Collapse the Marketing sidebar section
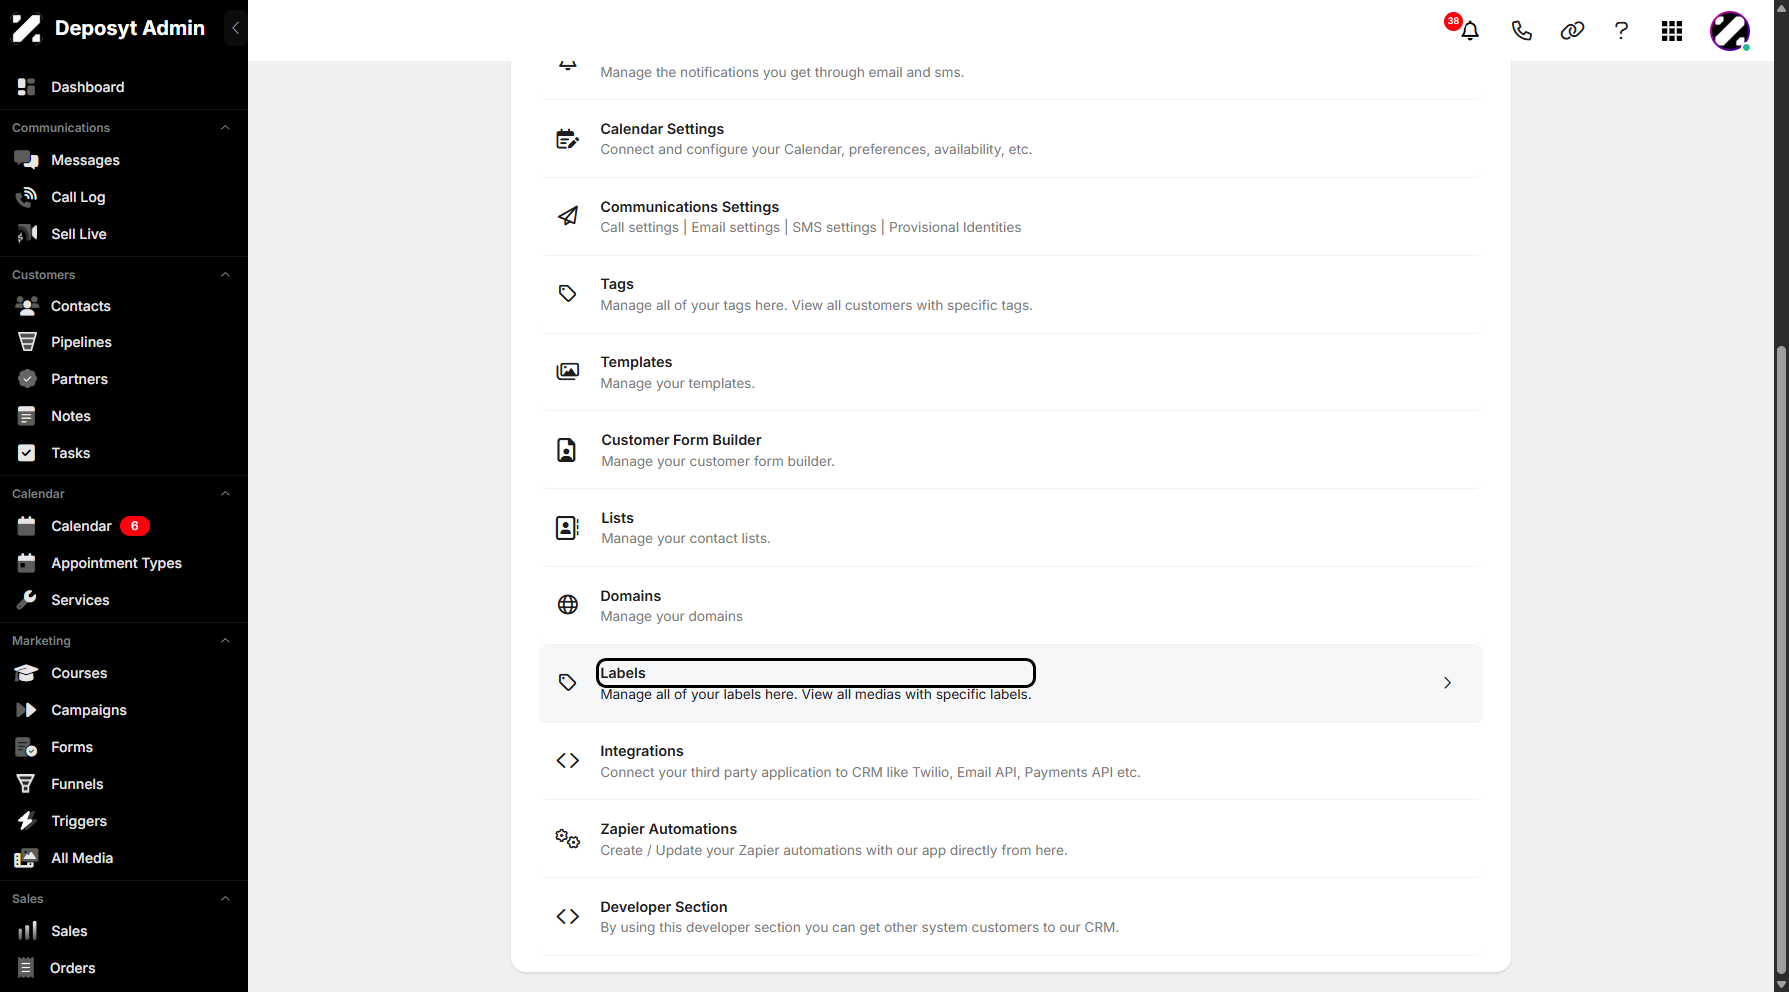Image resolution: width=1789 pixels, height=992 pixels. [x=225, y=641]
